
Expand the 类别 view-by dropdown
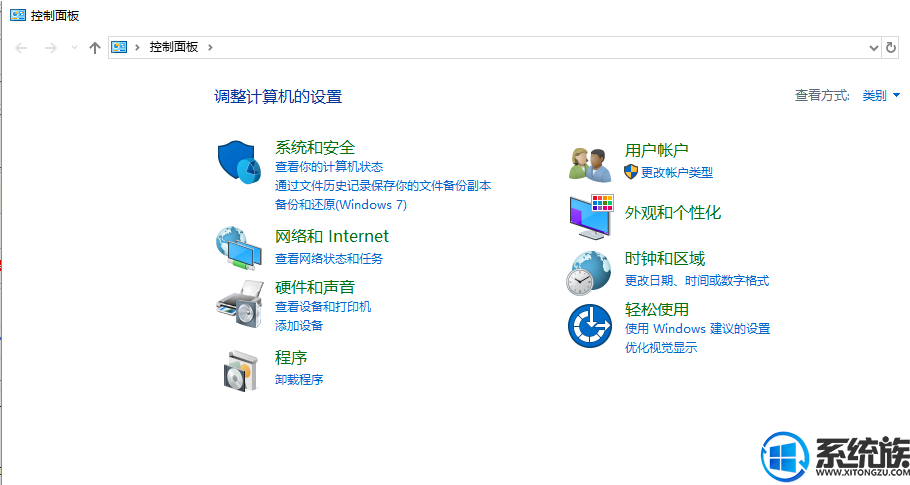[880, 95]
